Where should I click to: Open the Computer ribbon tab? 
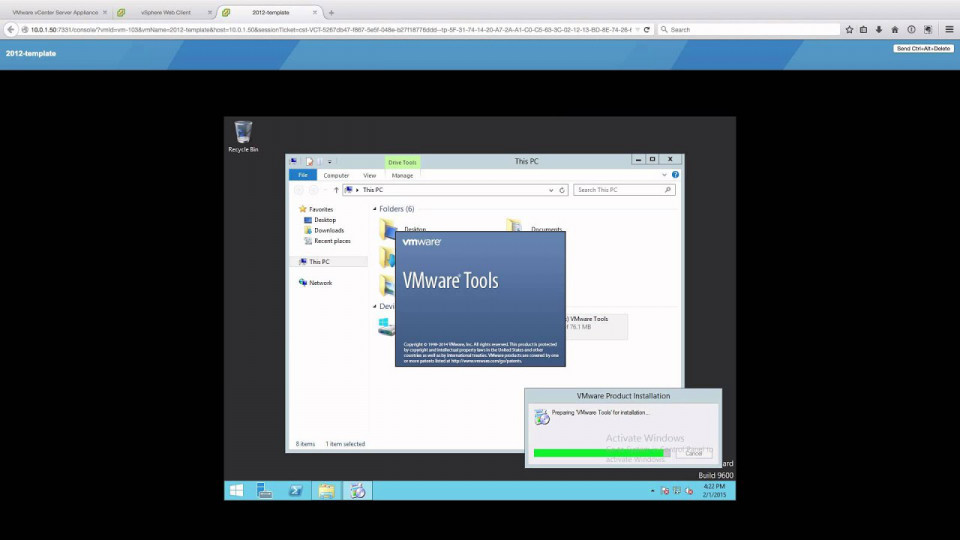(x=336, y=176)
